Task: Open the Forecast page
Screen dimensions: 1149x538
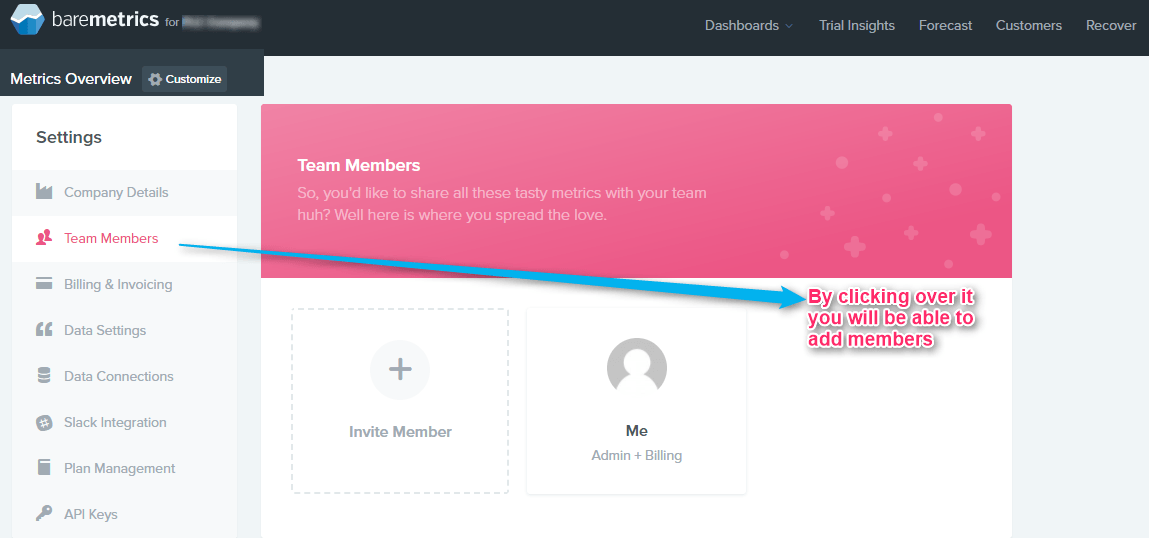Action: [945, 26]
